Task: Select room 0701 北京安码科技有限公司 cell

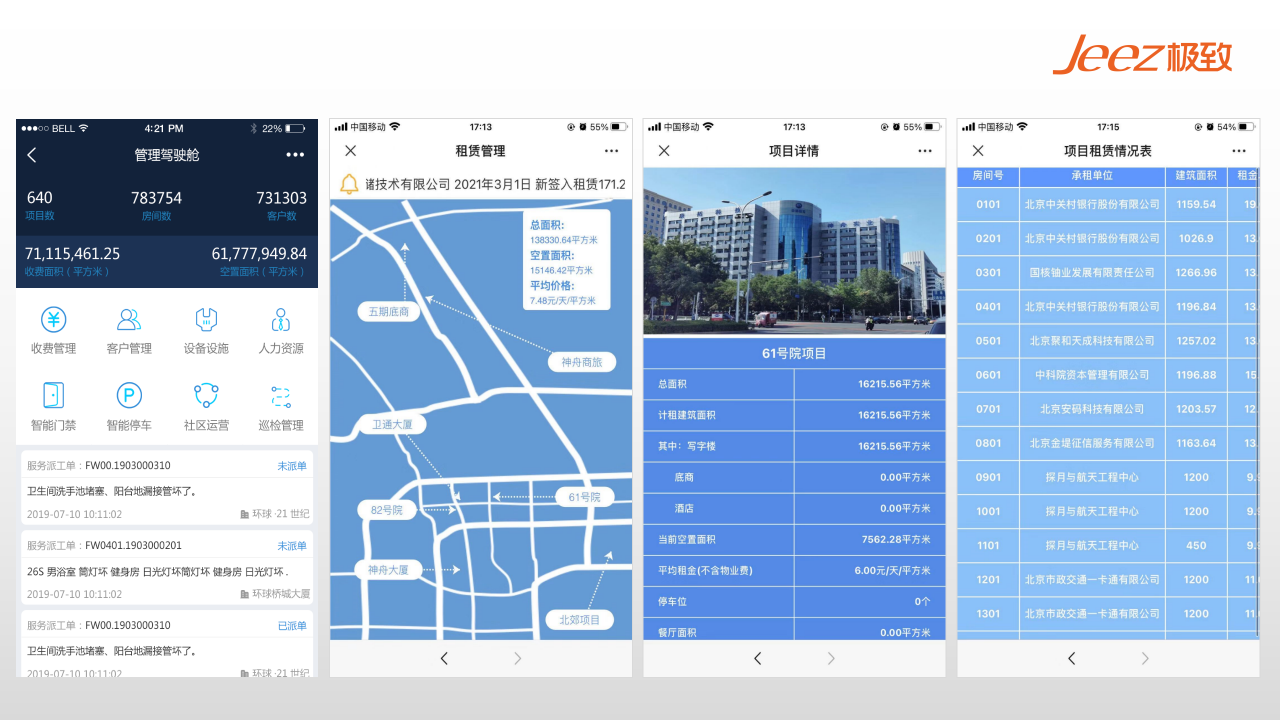Action: click(x=1092, y=409)
